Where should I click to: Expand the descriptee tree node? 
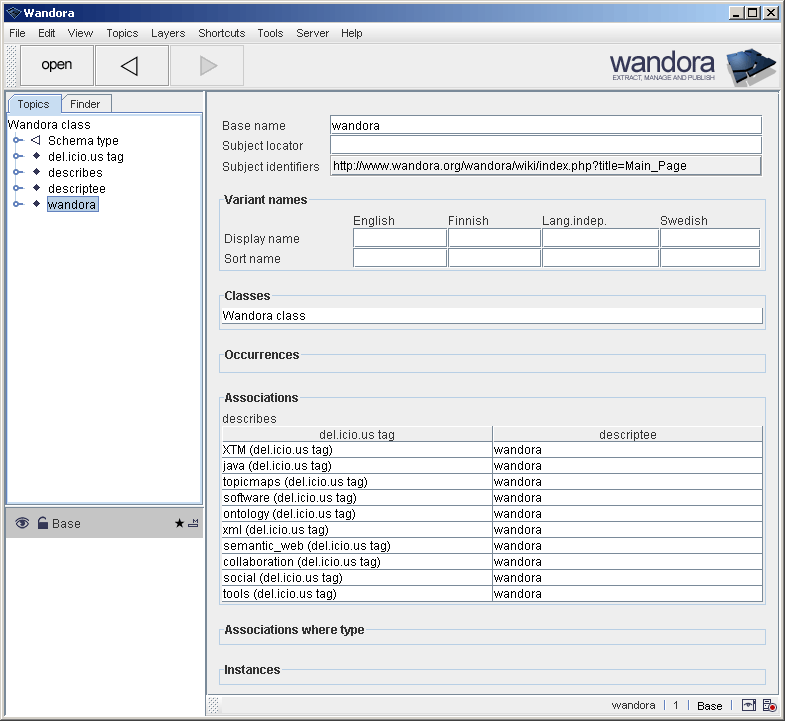click(x=17, y=189)
